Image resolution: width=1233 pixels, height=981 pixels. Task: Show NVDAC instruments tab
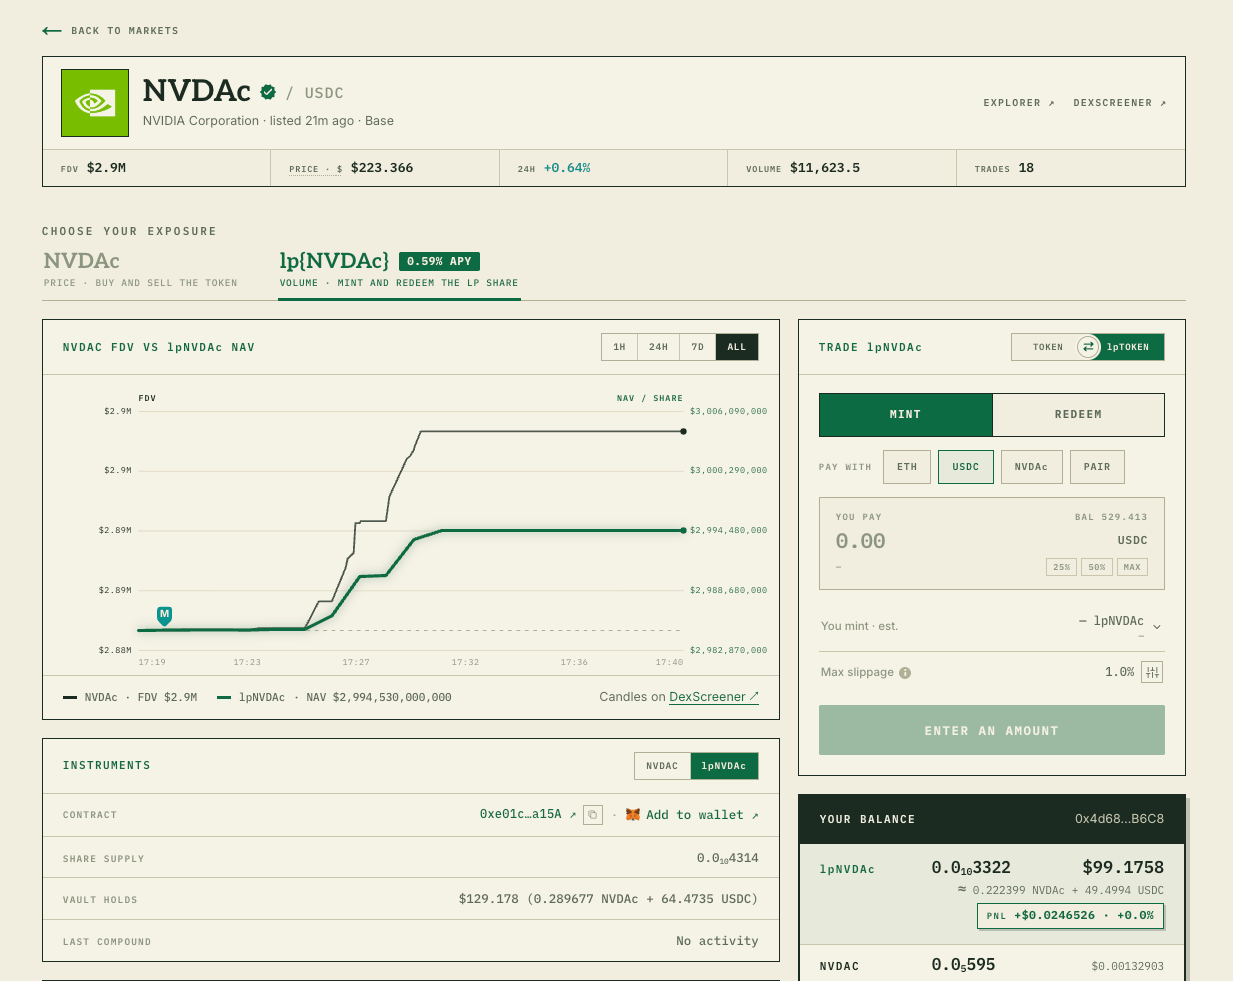pyautogui.click(x=662, y=766)
